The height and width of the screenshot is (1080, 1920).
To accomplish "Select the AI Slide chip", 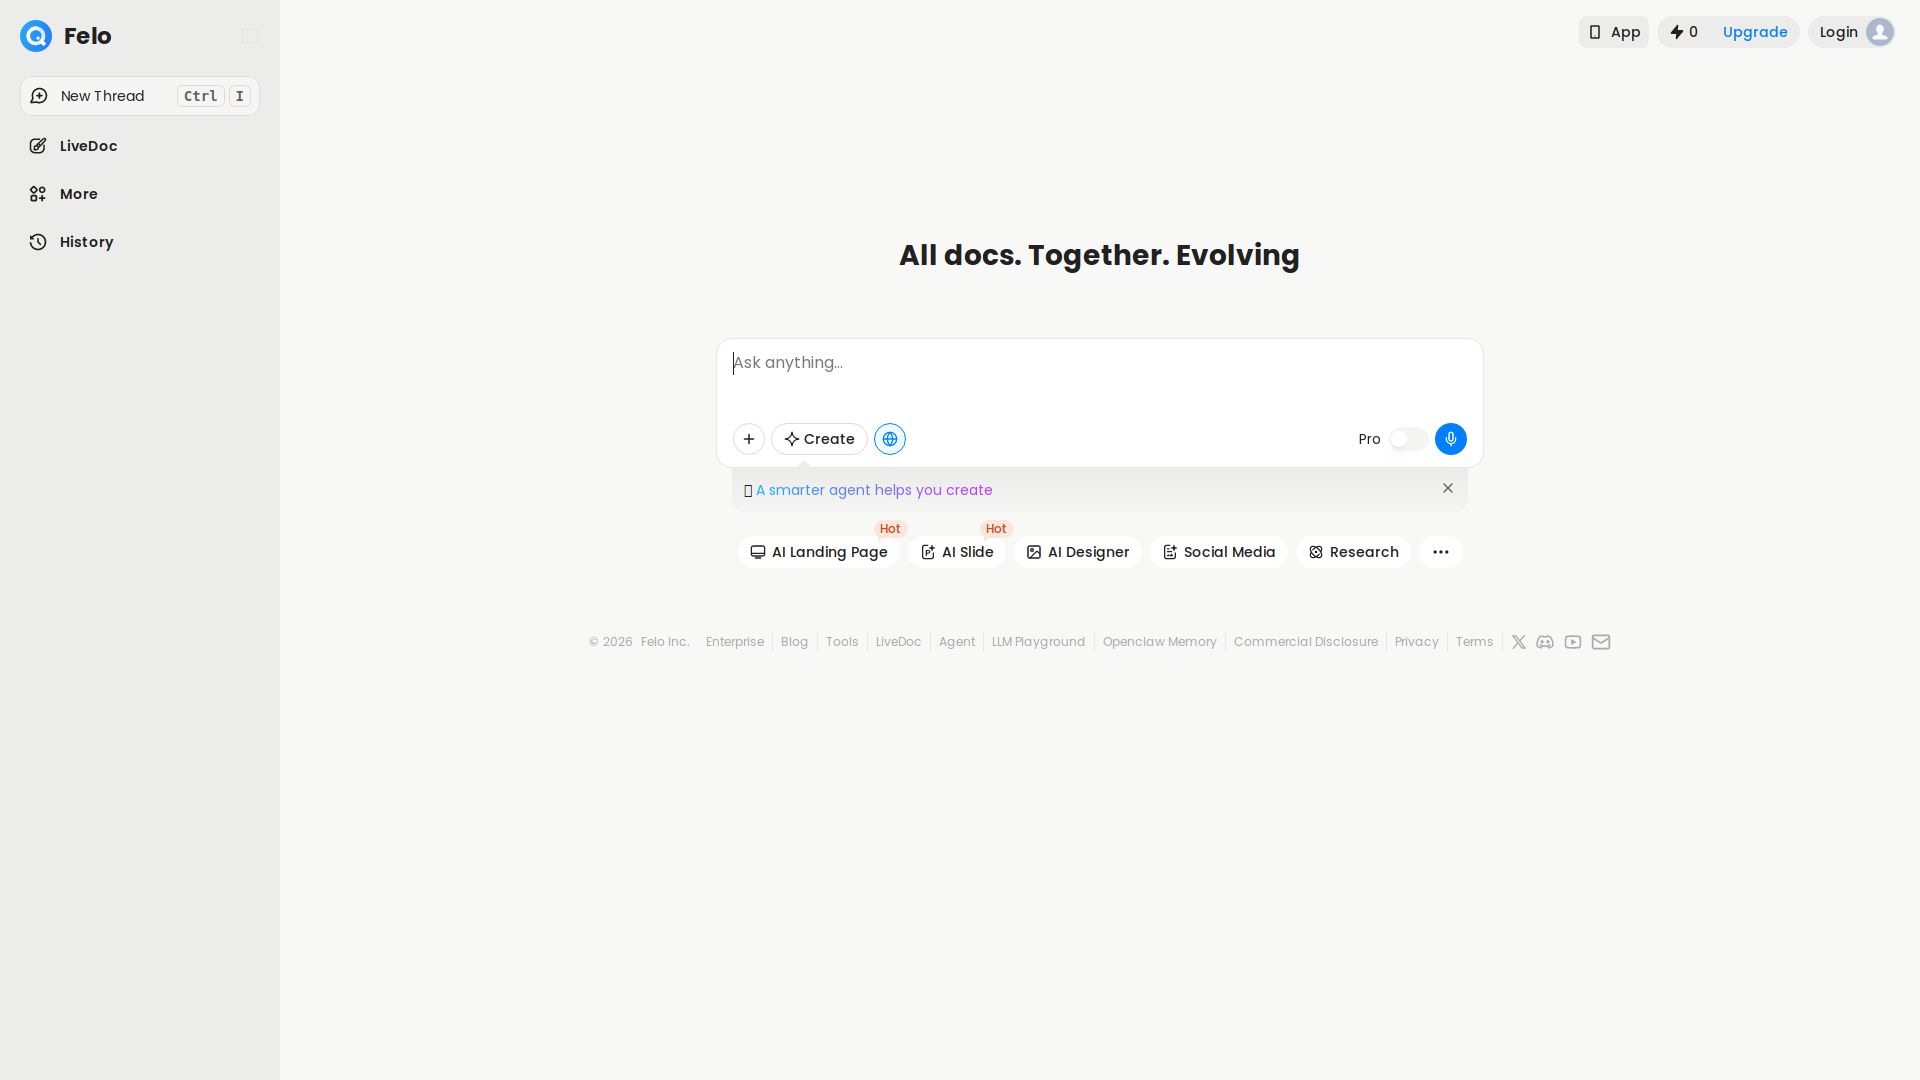I will (957, 552).
